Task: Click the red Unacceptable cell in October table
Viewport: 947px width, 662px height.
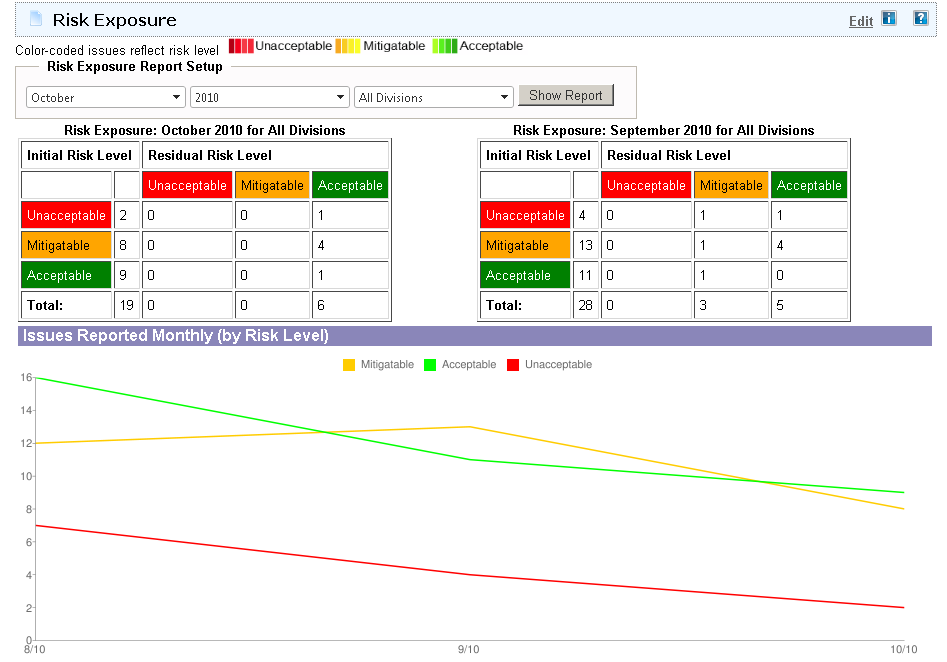Action: pos(65,215)
